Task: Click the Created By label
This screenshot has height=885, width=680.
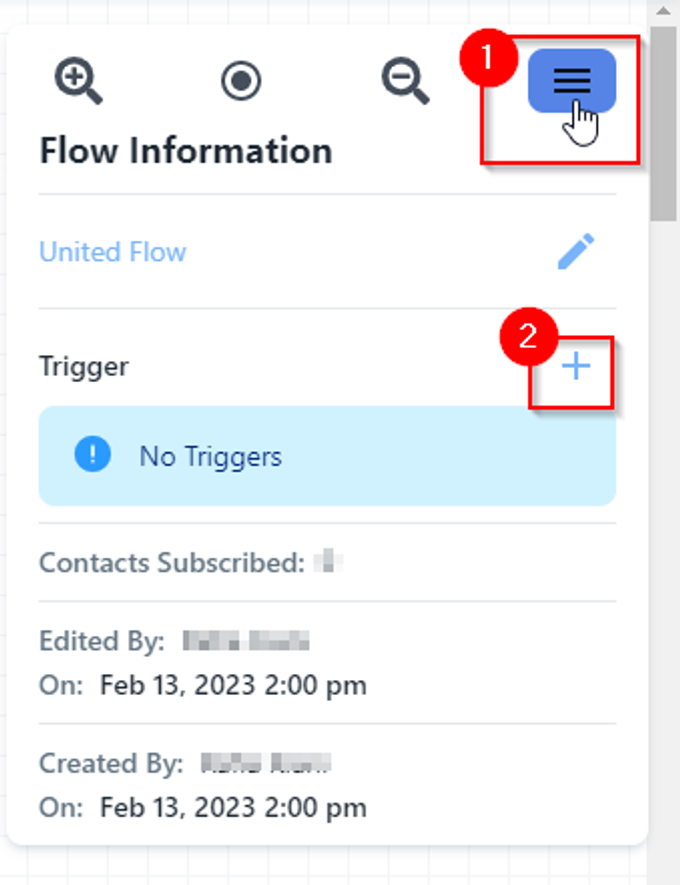Action: 111,765
